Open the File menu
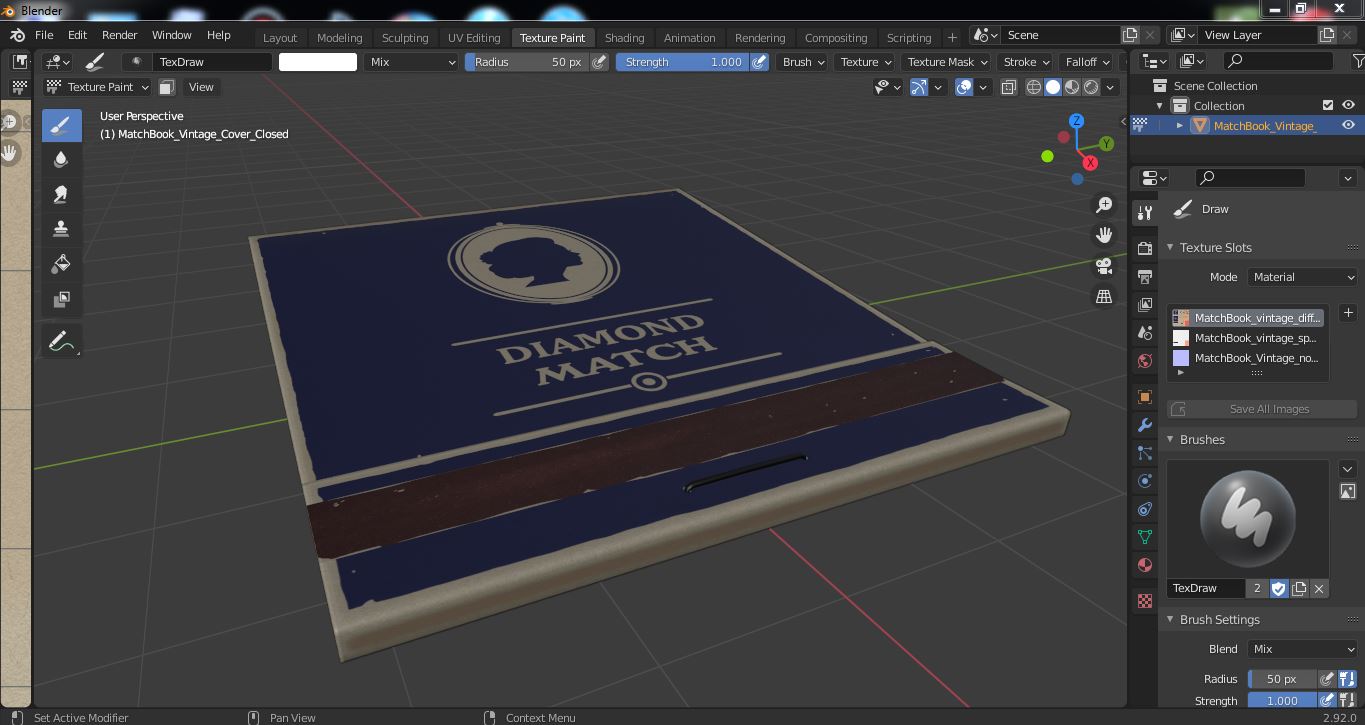Screen dimensions: 1365x725 point(44,35)
